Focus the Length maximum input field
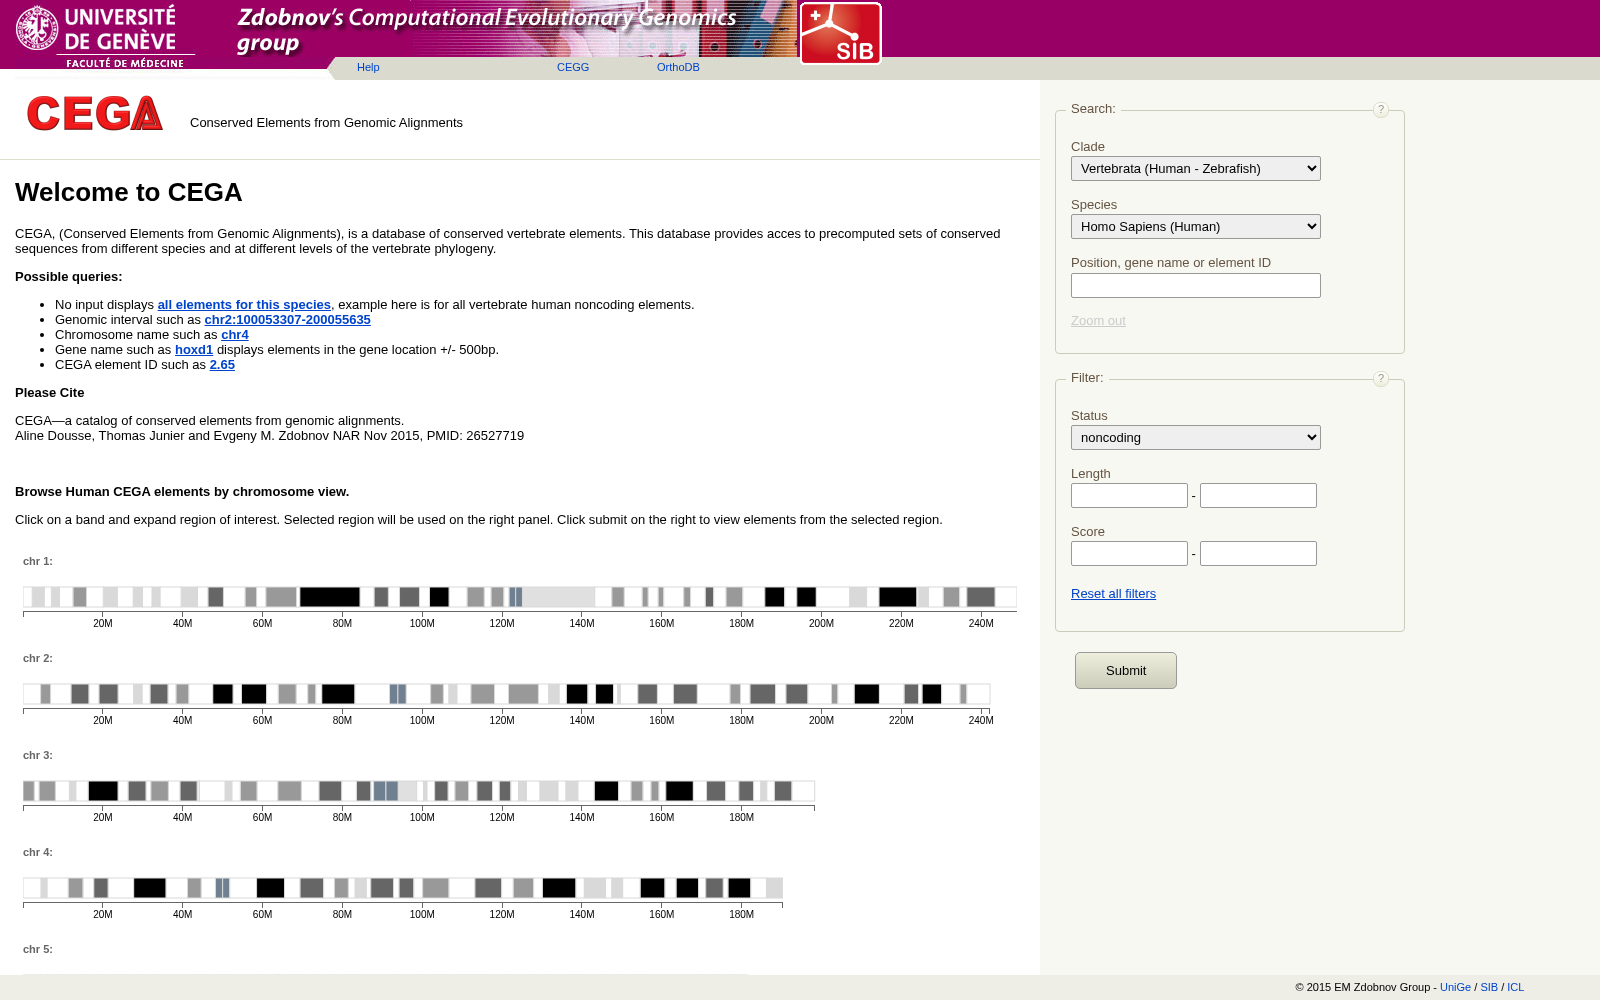 pos(1258,496)
